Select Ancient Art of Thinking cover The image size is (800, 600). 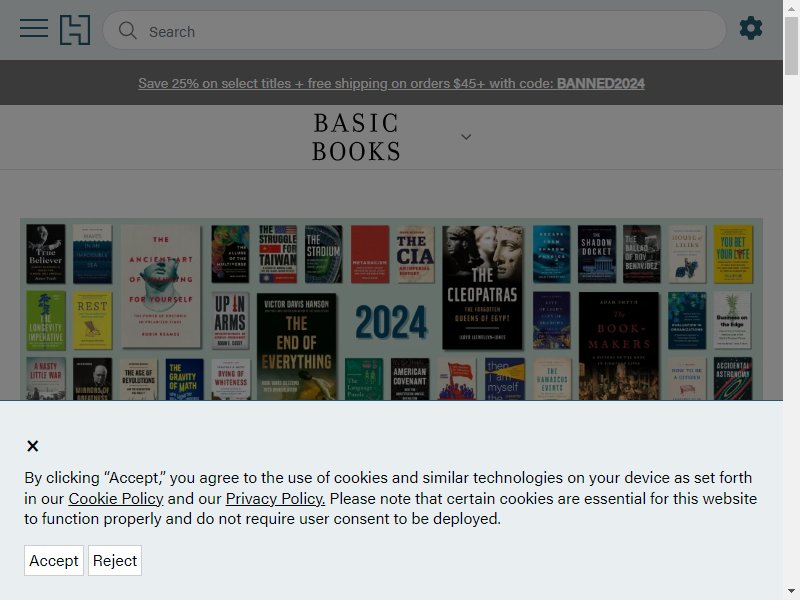point(161,287)
